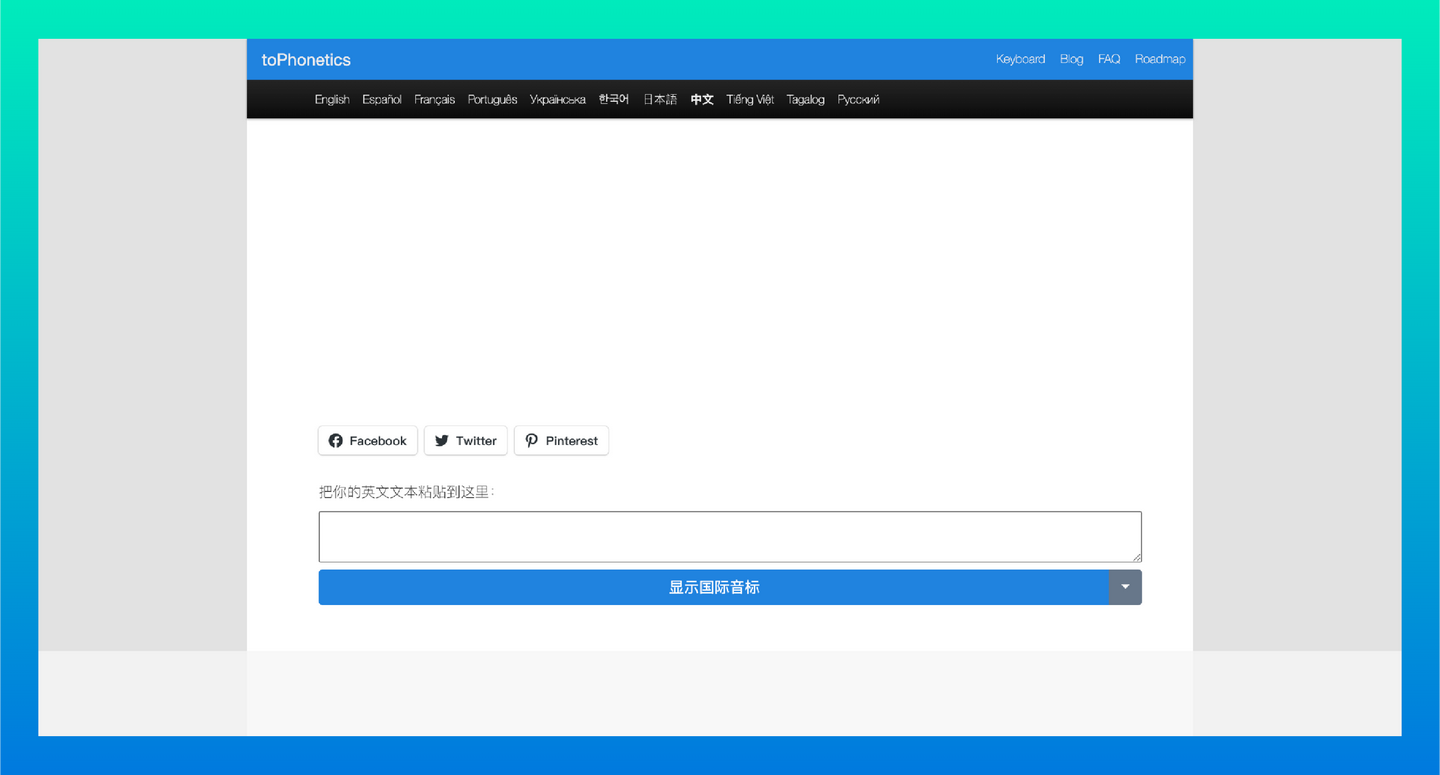Select the Tiếng Việt language
The image size is (1440, 775).
[x=749, y=99]
